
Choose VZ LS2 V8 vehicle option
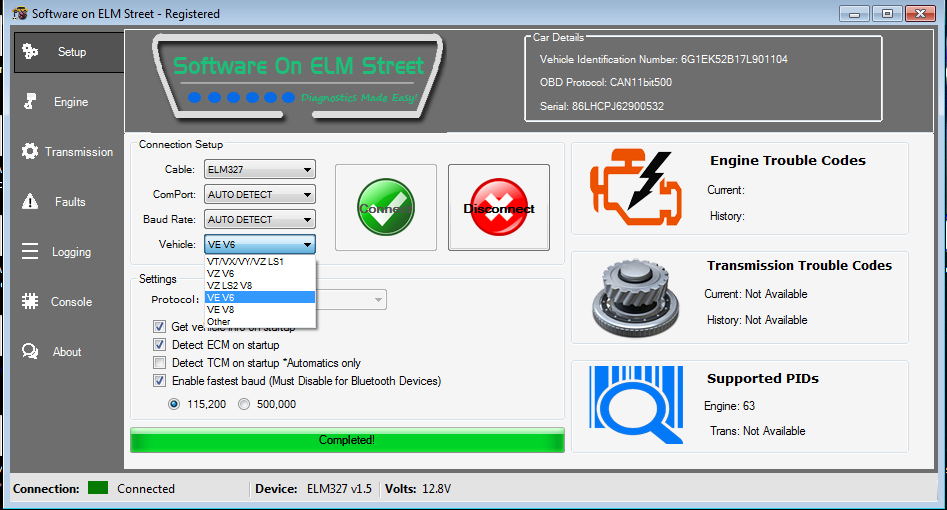pos(260,285)
